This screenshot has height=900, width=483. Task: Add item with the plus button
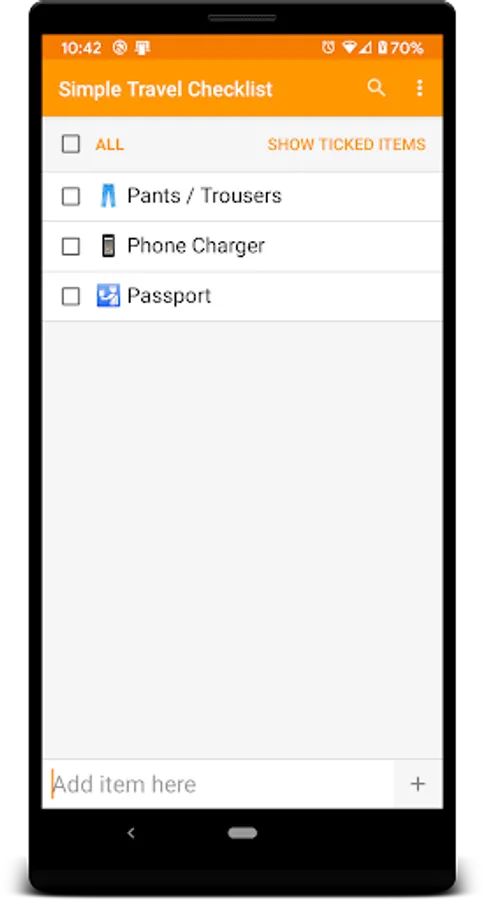click(418, 784)
